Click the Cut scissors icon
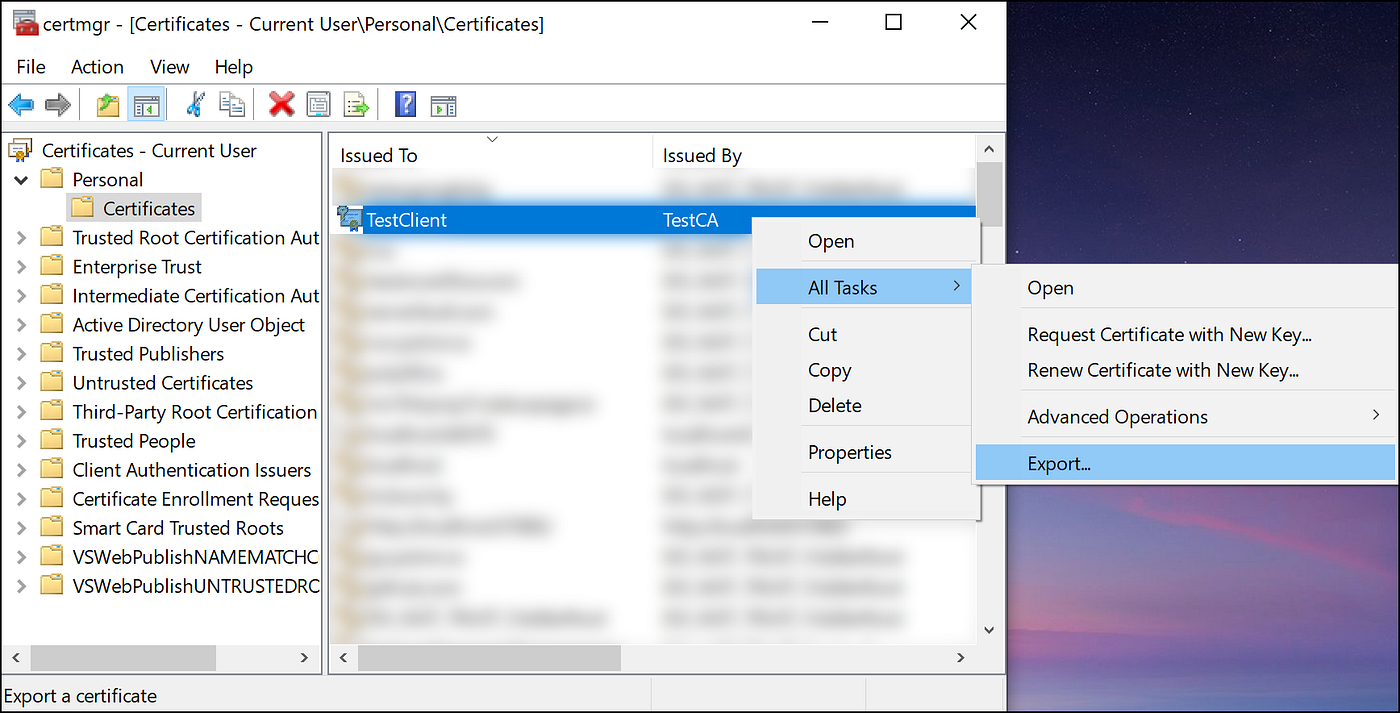This screenshot has height=713, width=1400. click(x=195, y=104)
